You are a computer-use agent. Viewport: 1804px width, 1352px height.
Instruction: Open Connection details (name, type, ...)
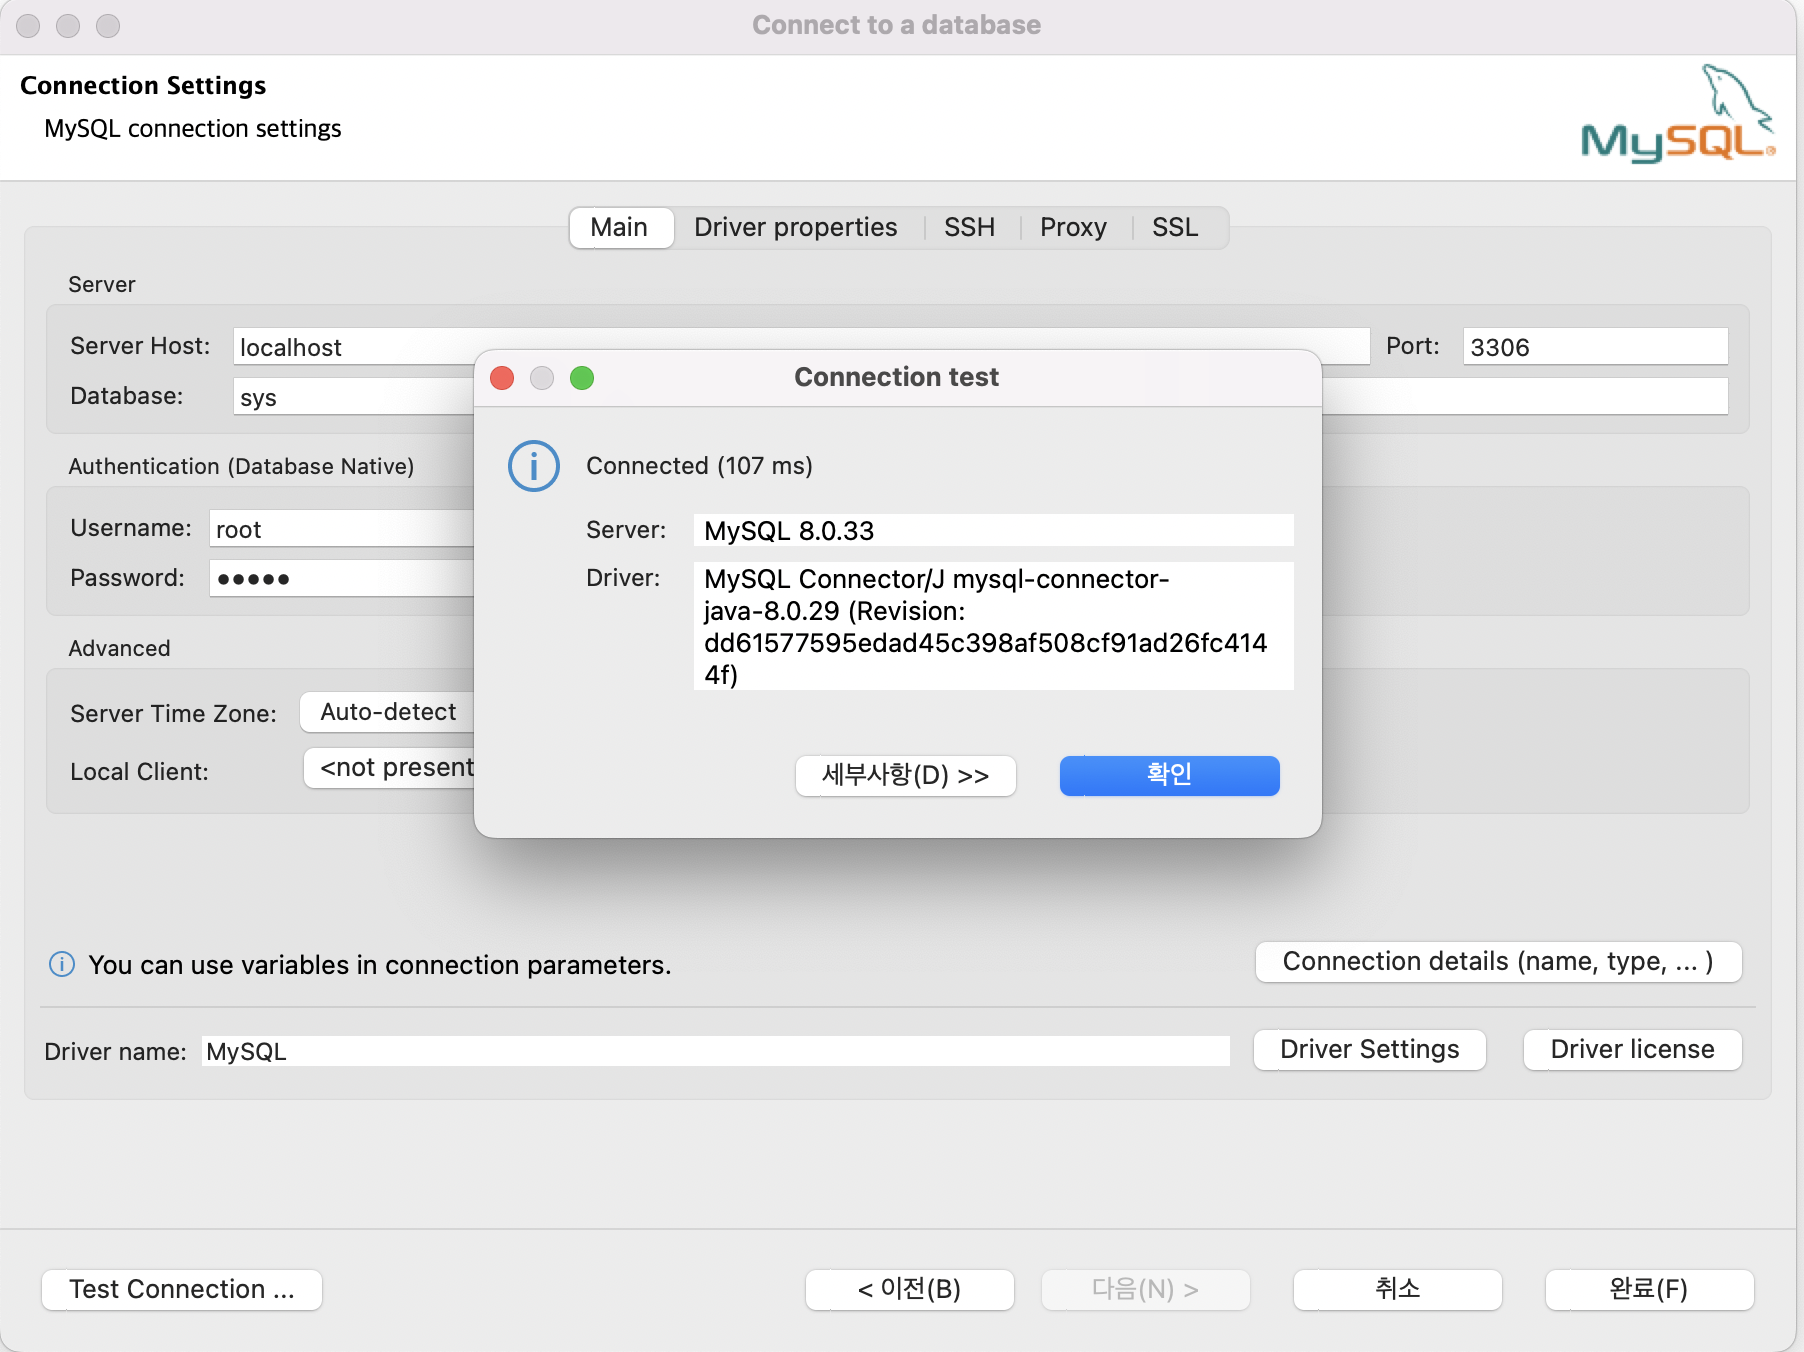pos(1499,962)
